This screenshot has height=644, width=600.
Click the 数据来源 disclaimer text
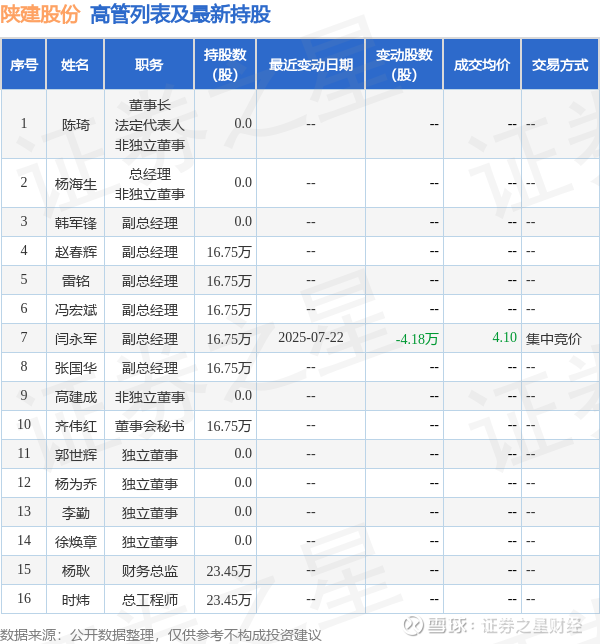coord(161,635)
